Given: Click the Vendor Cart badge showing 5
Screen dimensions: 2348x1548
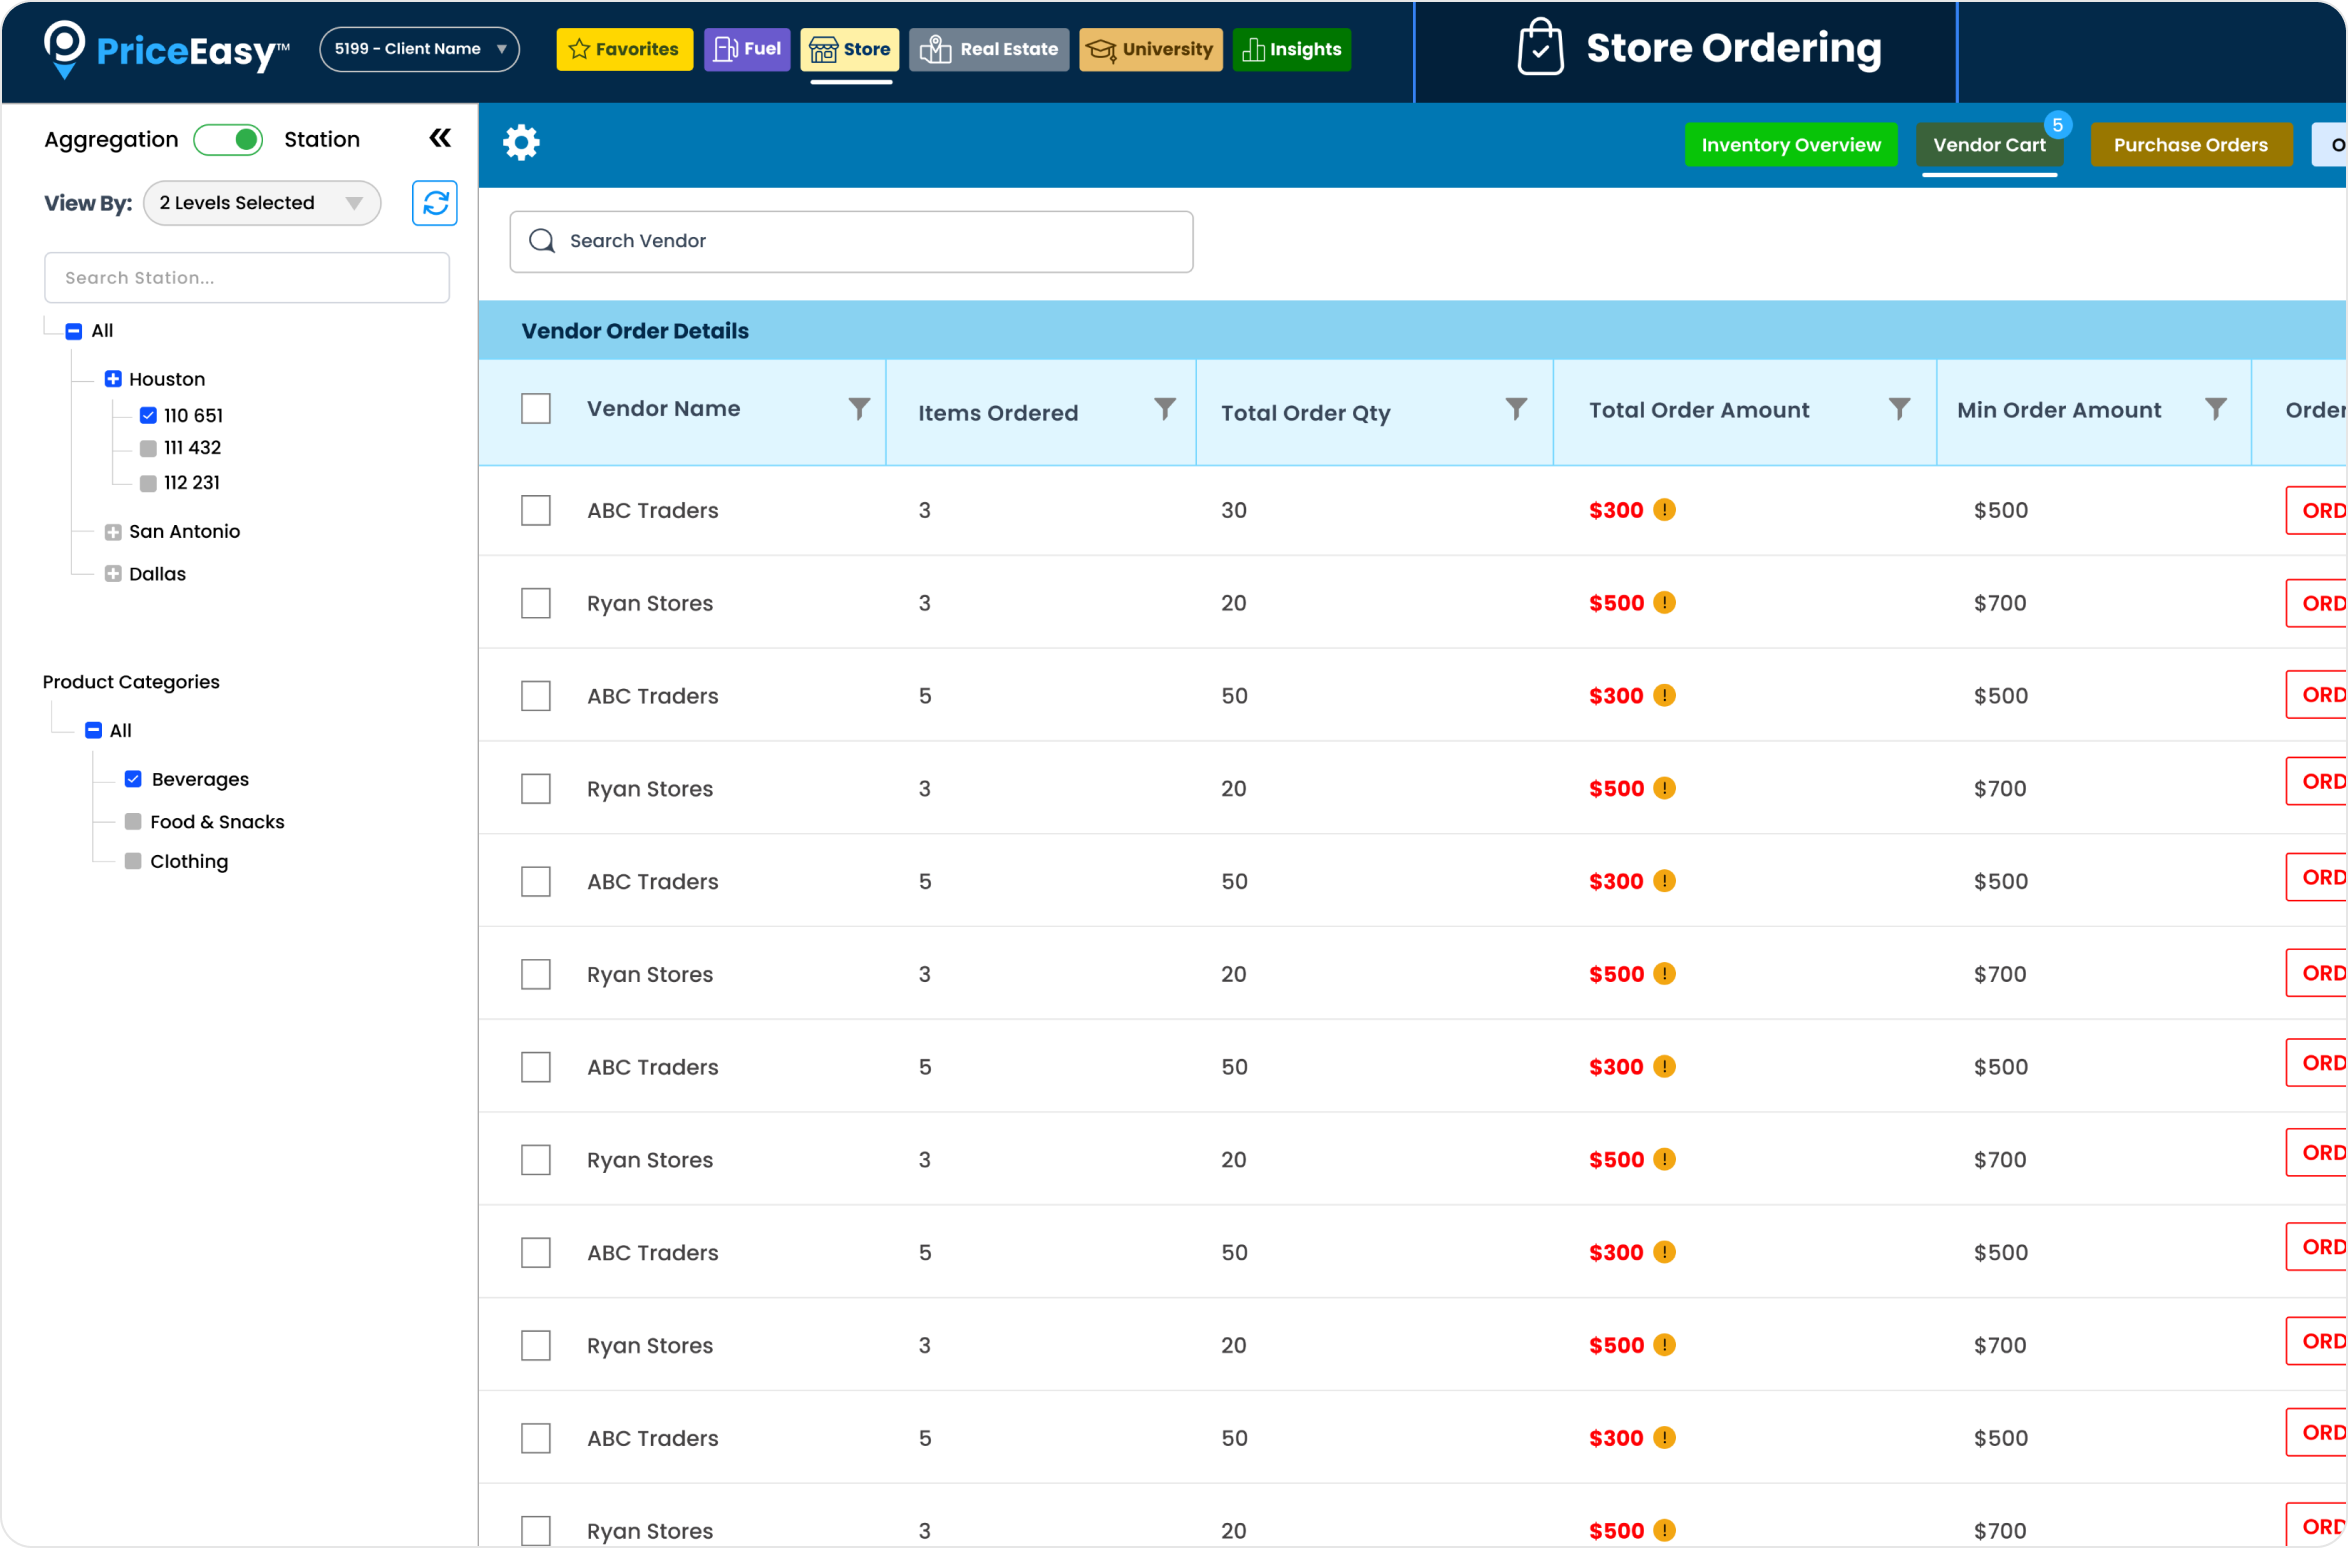Looking at the screenshot, I should [2057, 125].
